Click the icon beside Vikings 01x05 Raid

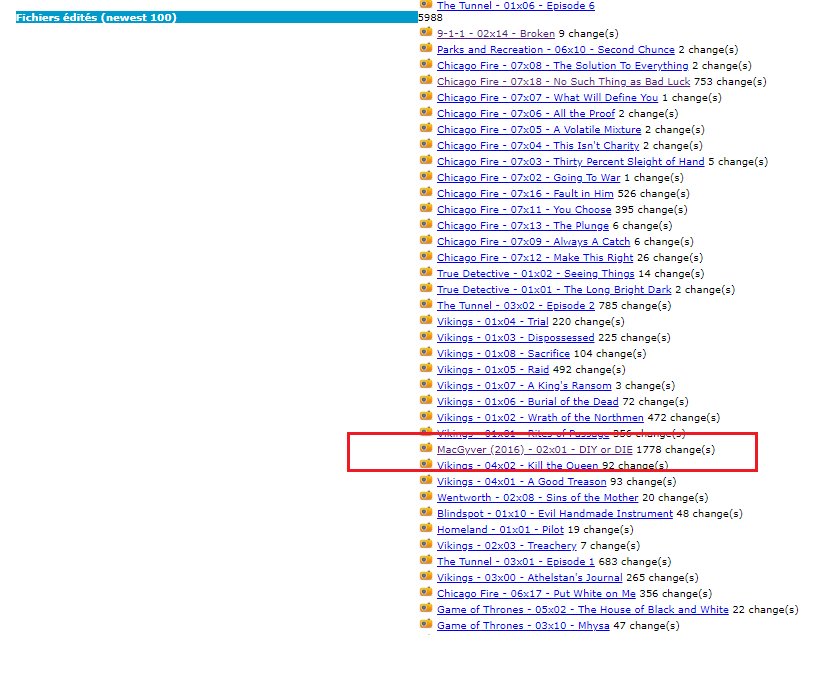tap(426, 368)
